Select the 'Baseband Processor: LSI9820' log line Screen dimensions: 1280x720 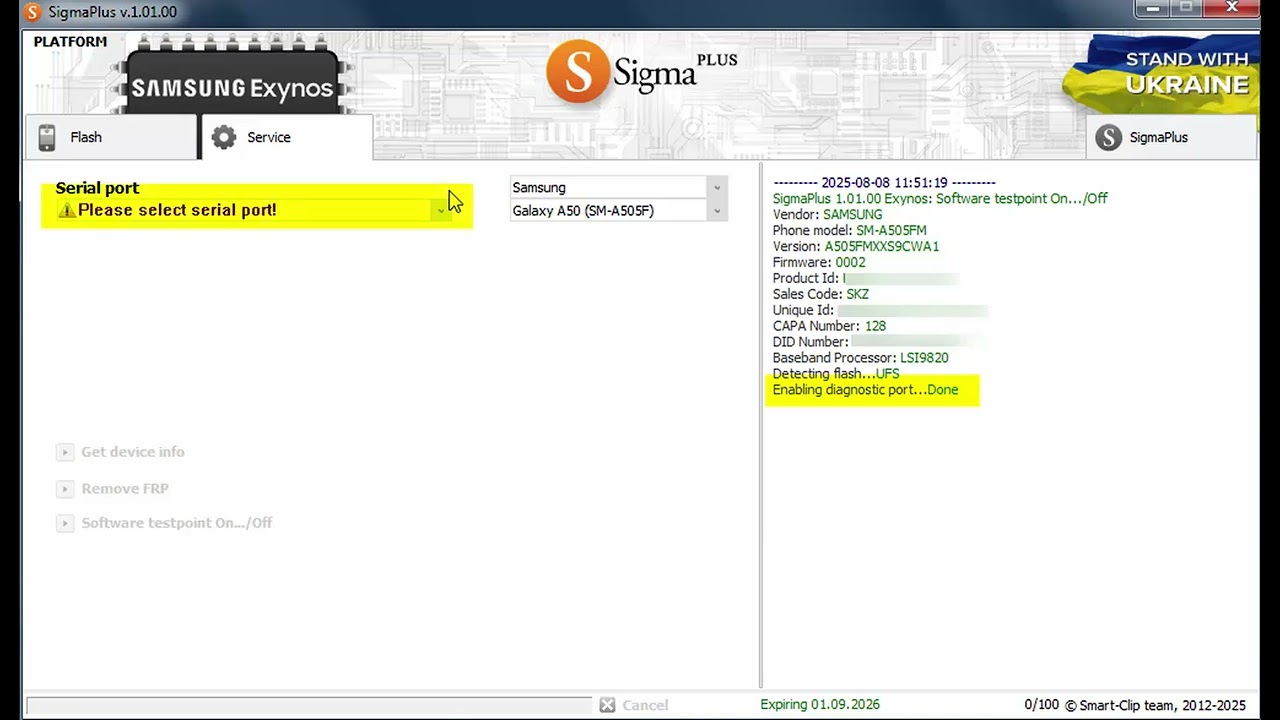860,358
